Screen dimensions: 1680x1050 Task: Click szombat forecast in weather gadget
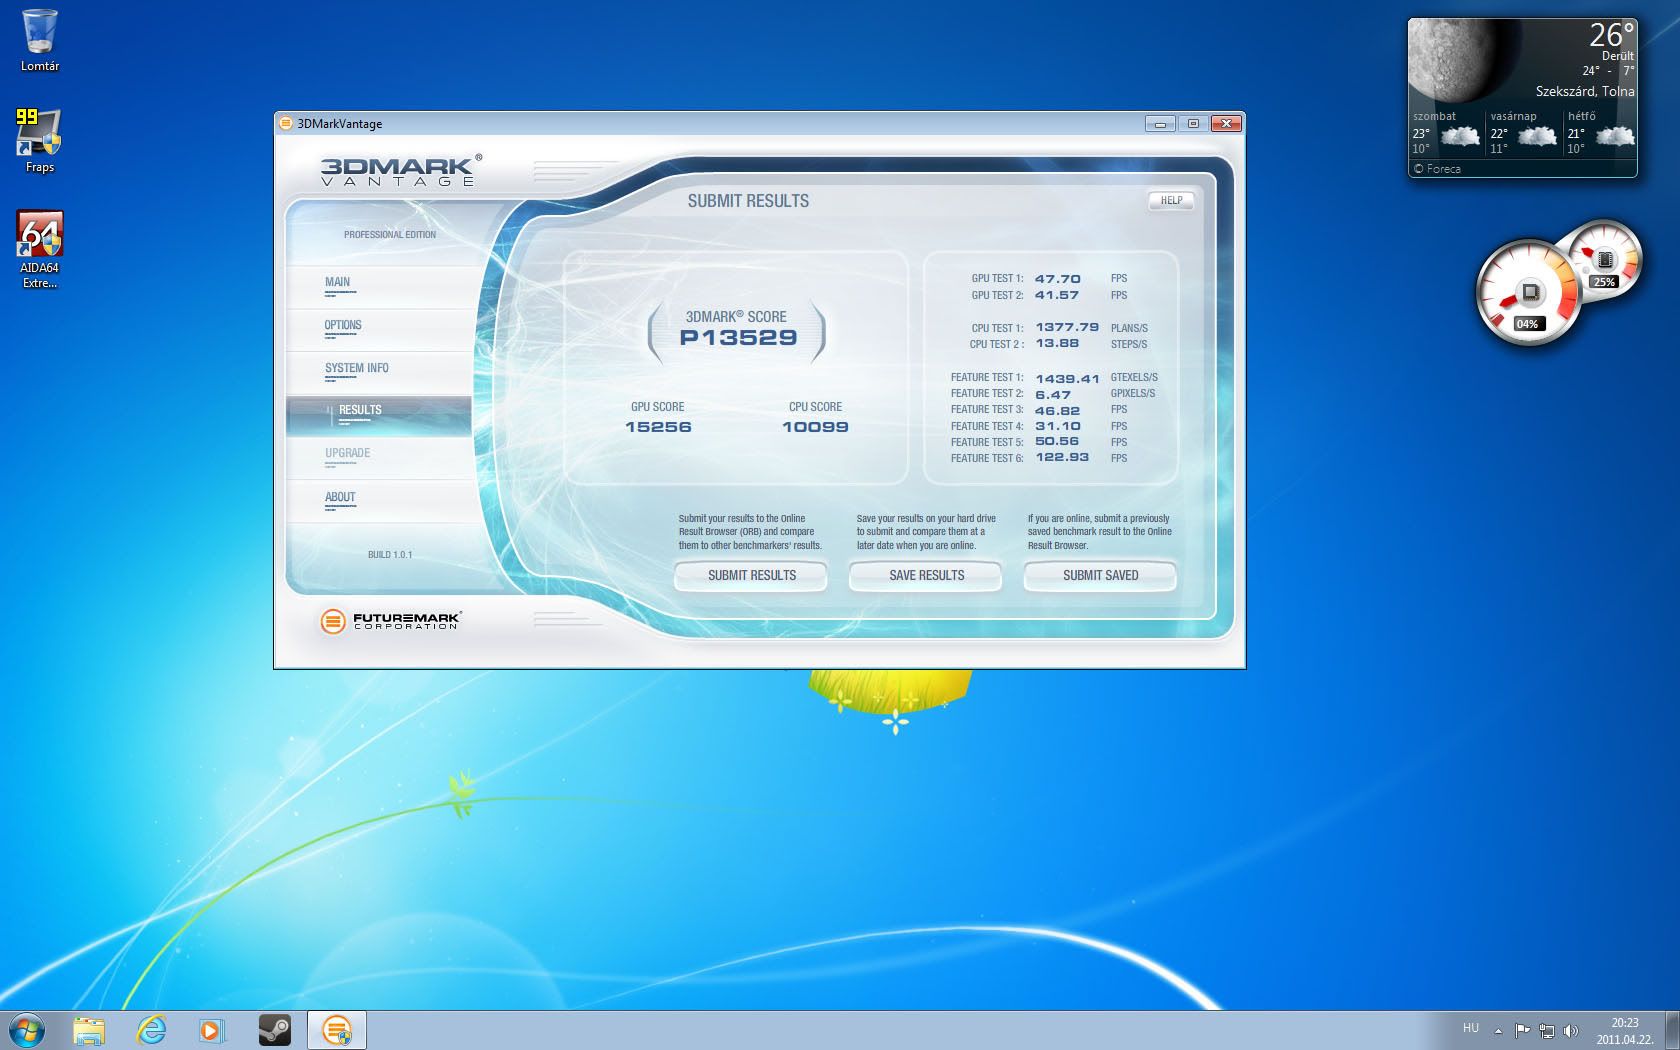tap(1445, 133)
